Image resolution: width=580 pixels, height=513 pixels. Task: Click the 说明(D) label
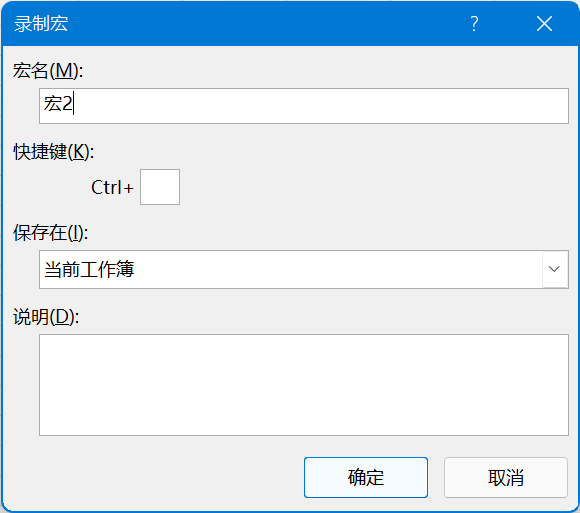coord(46,317)
